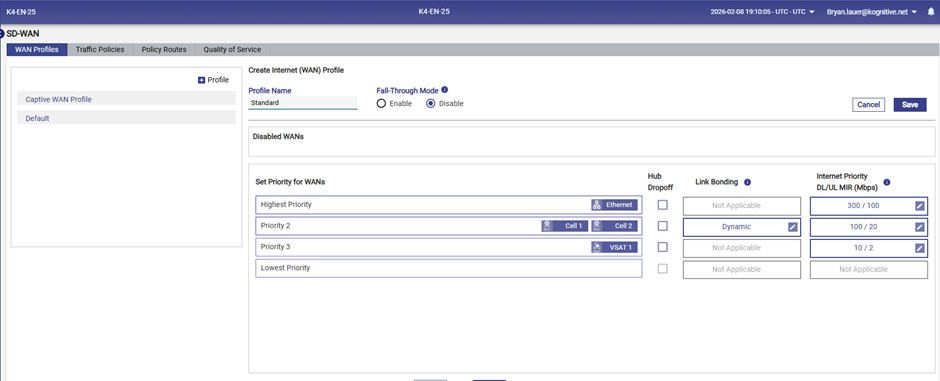Select the VSAT 1 WAN chip
The image size is (940, 381).
(x=614, y=247)
